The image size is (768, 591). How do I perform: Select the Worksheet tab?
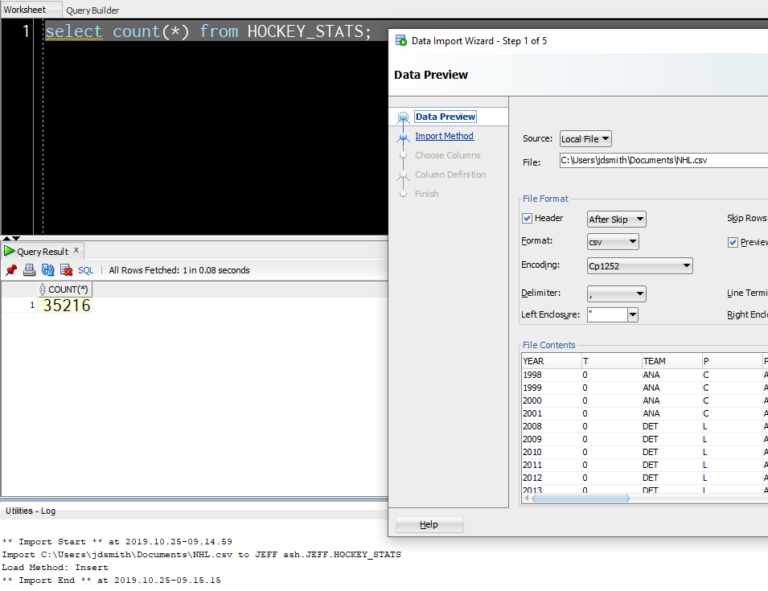click(24, 10)
